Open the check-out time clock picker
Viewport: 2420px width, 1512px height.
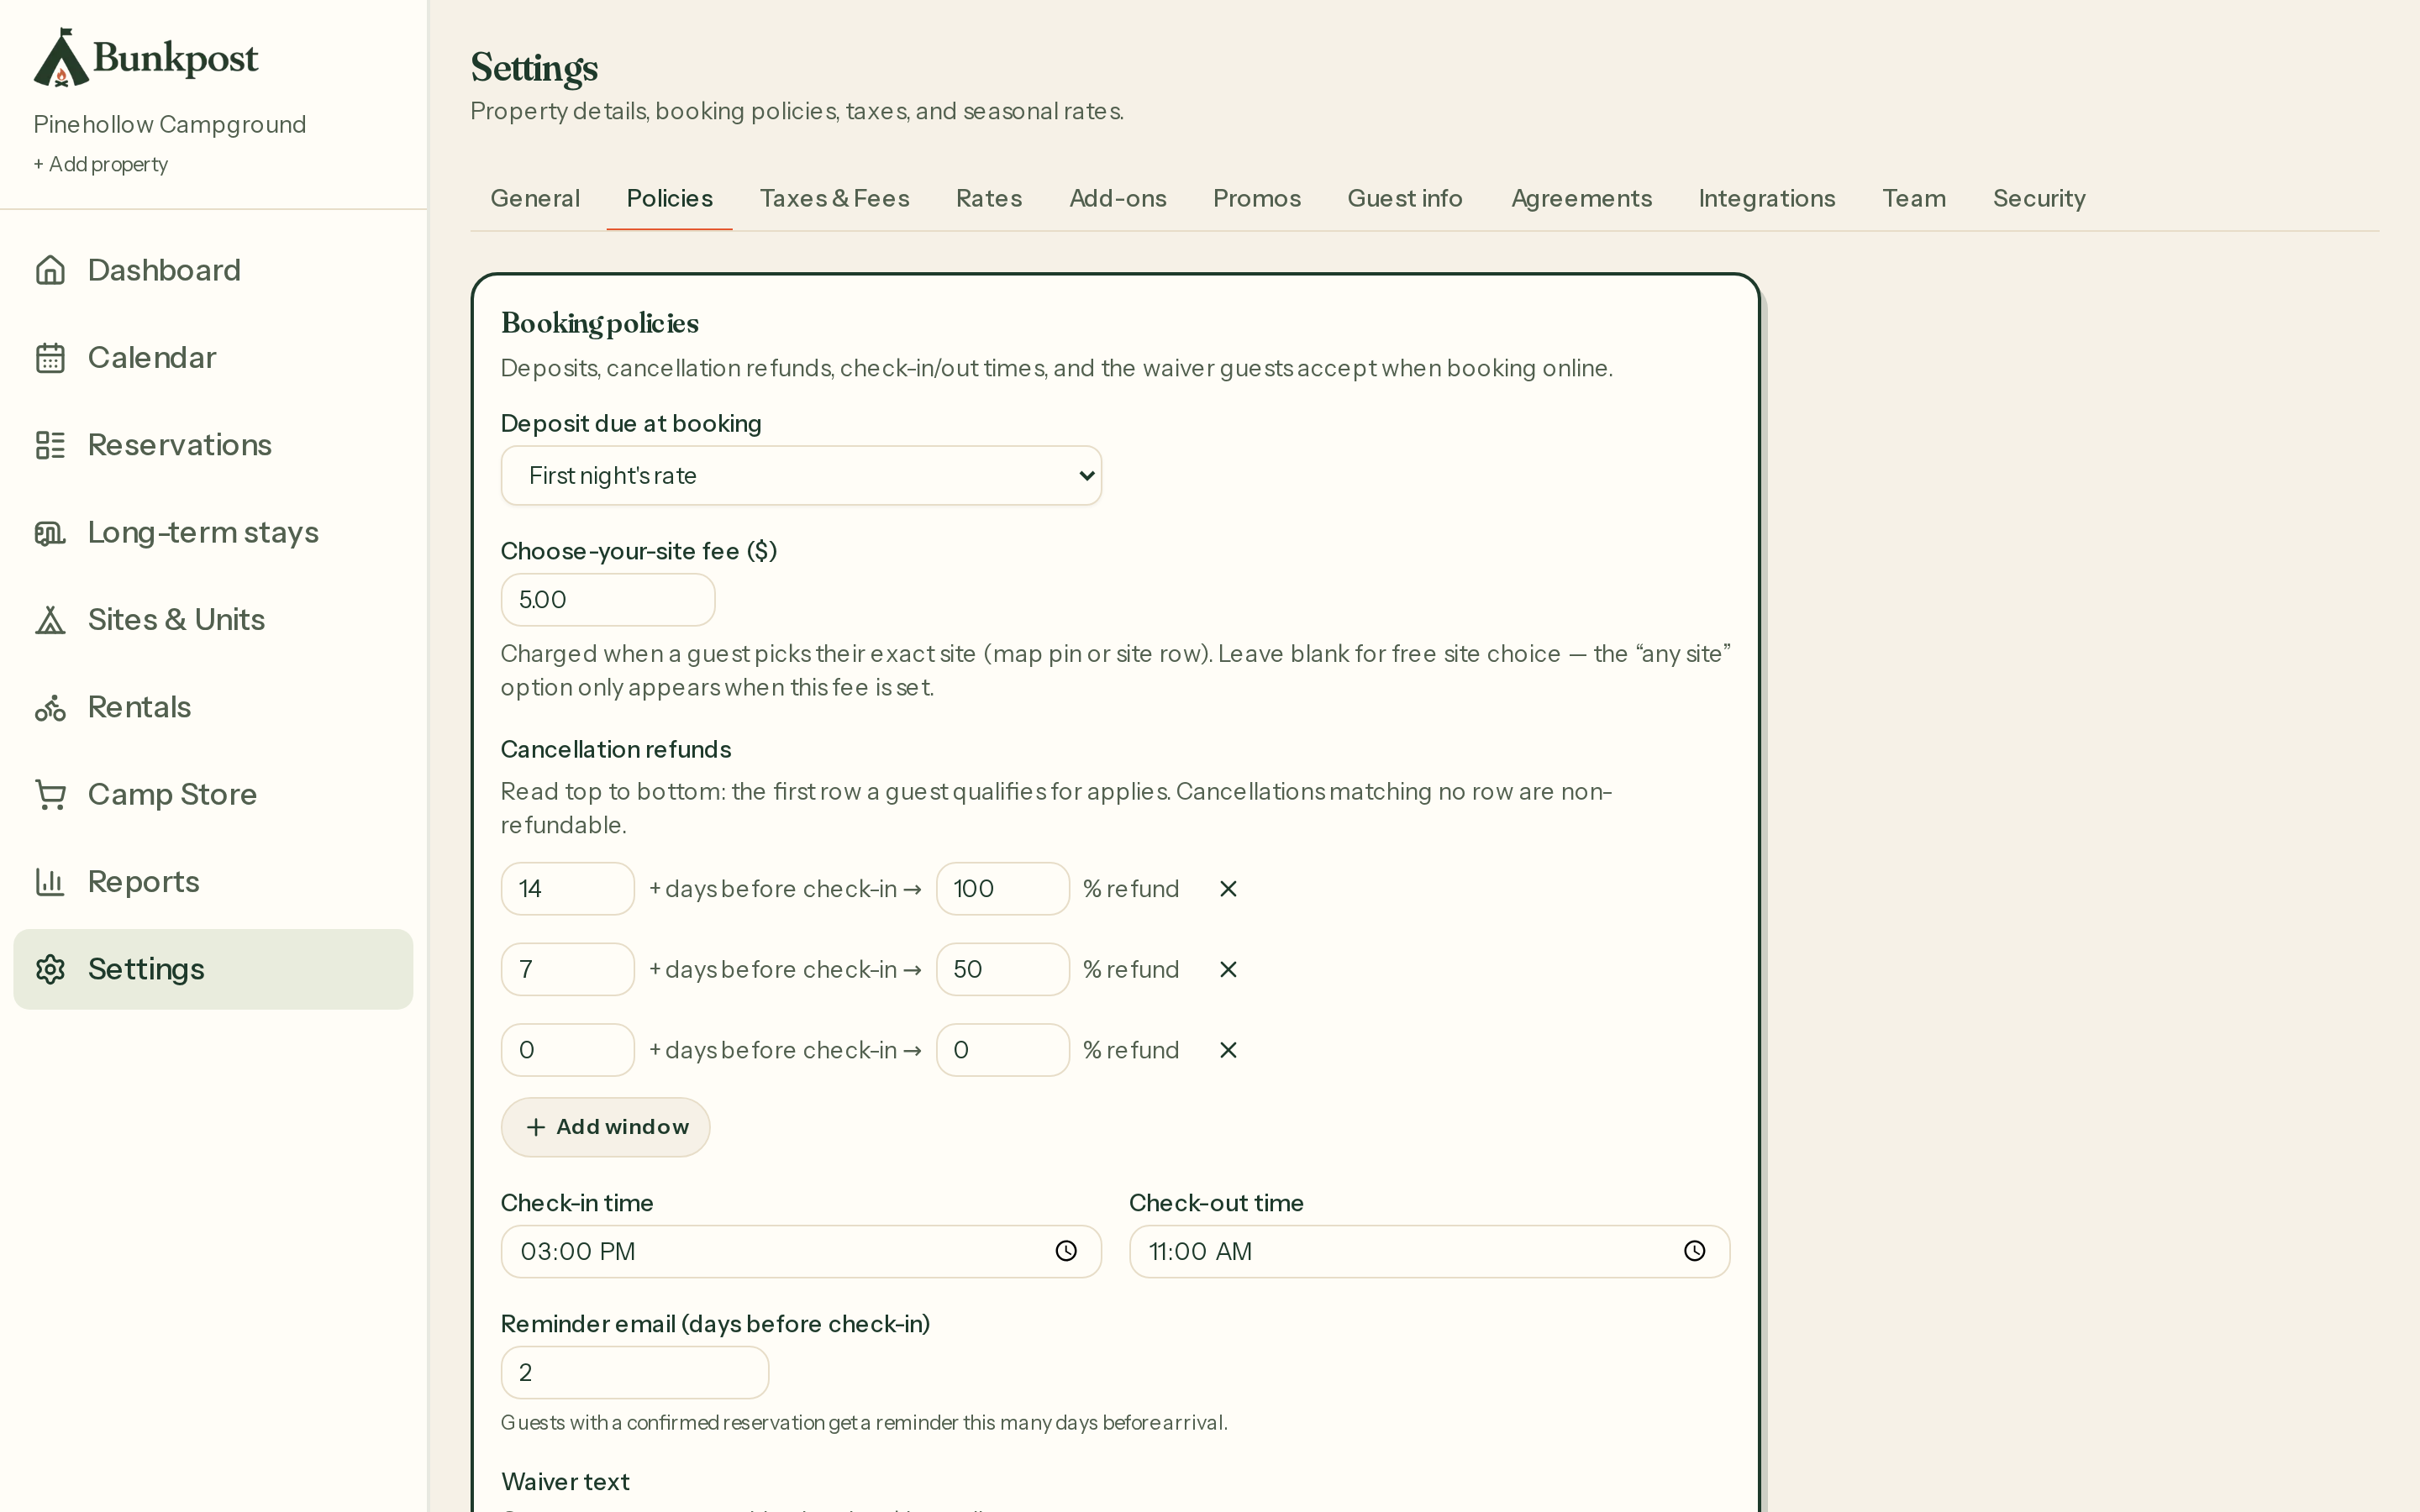[x=1694, y=1251]
